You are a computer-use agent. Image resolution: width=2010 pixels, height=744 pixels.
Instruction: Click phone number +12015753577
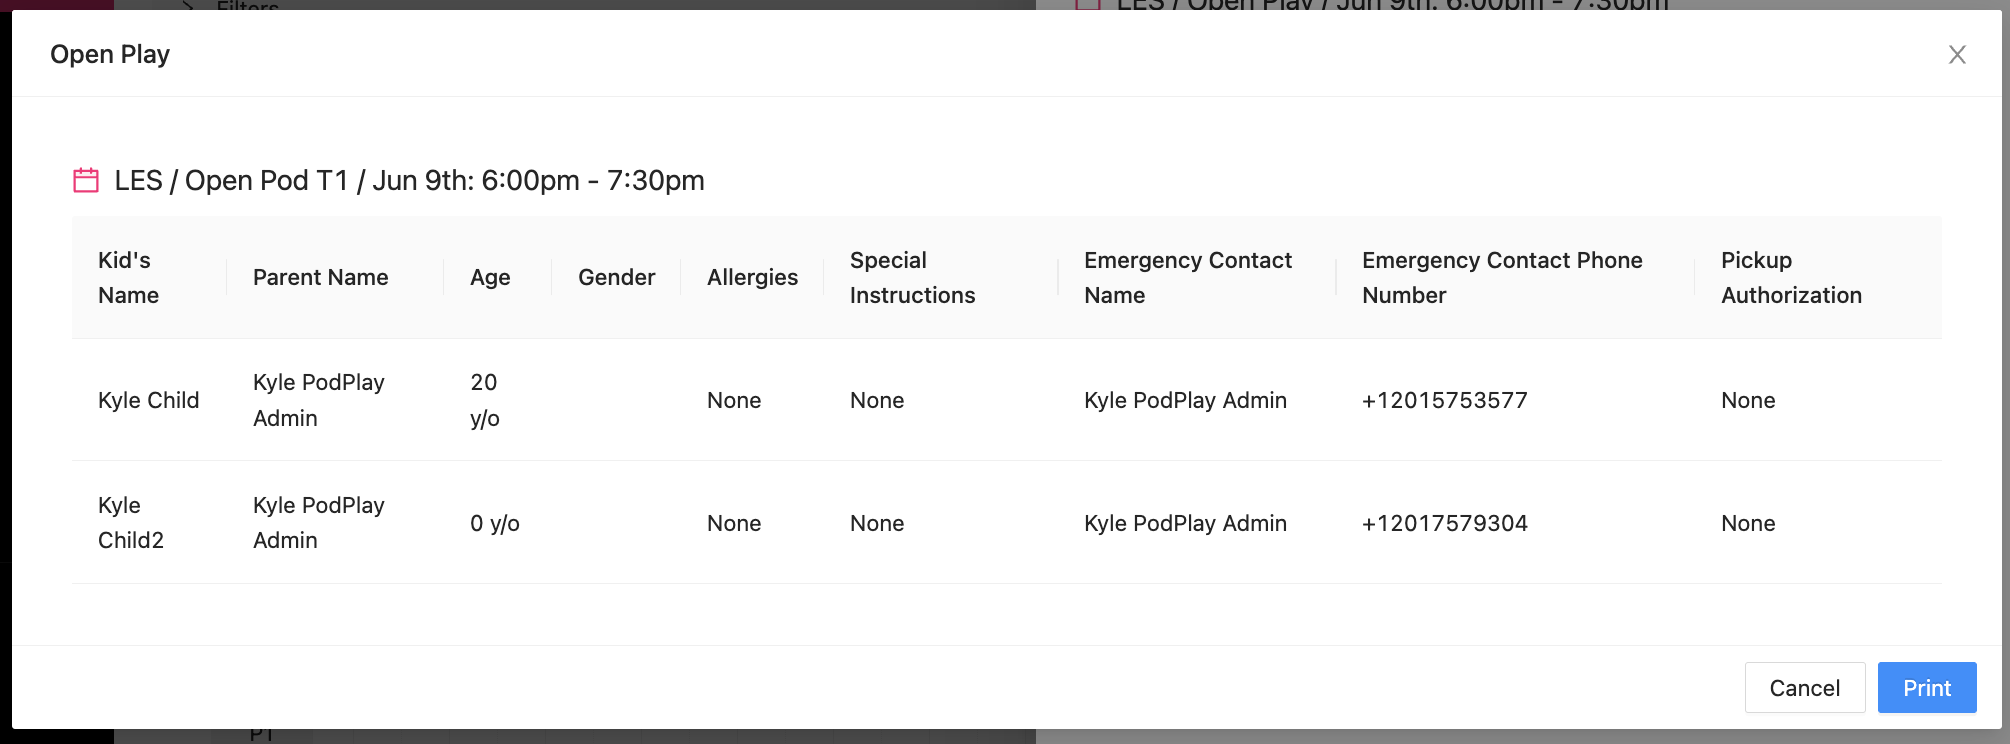click(1444, 401)
